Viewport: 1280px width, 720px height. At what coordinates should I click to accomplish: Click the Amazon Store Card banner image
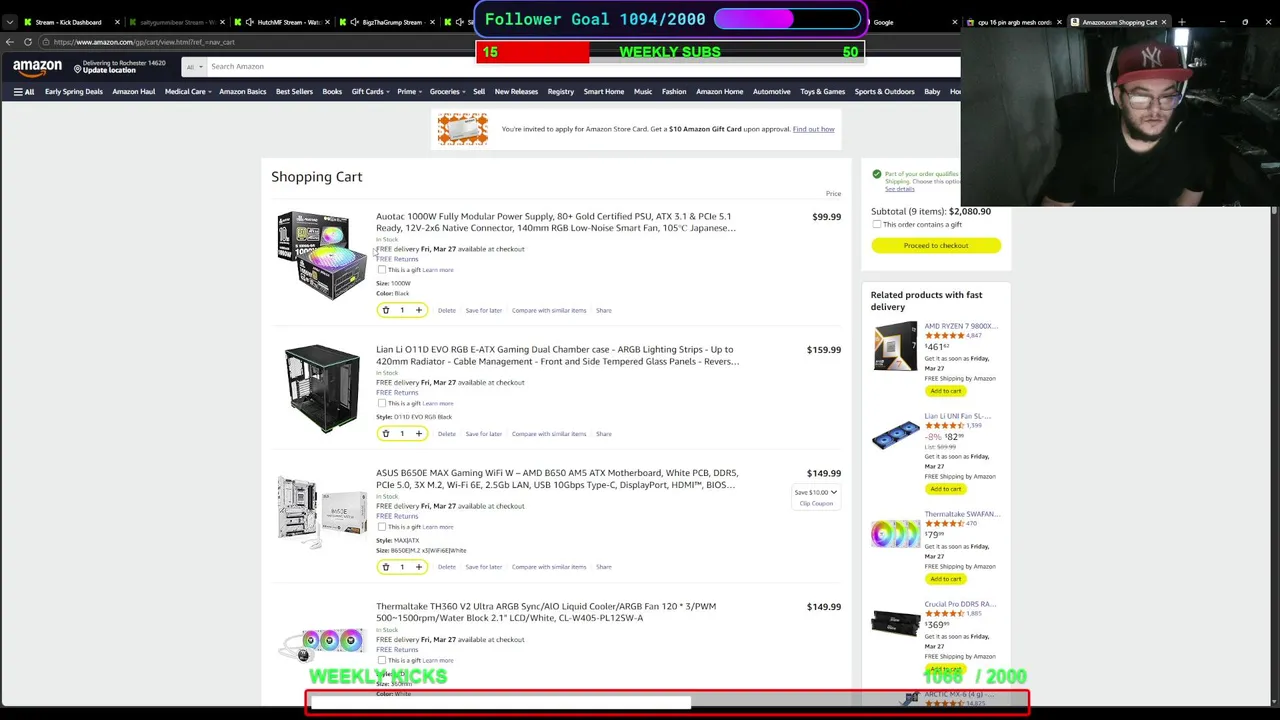click(462, 129)
